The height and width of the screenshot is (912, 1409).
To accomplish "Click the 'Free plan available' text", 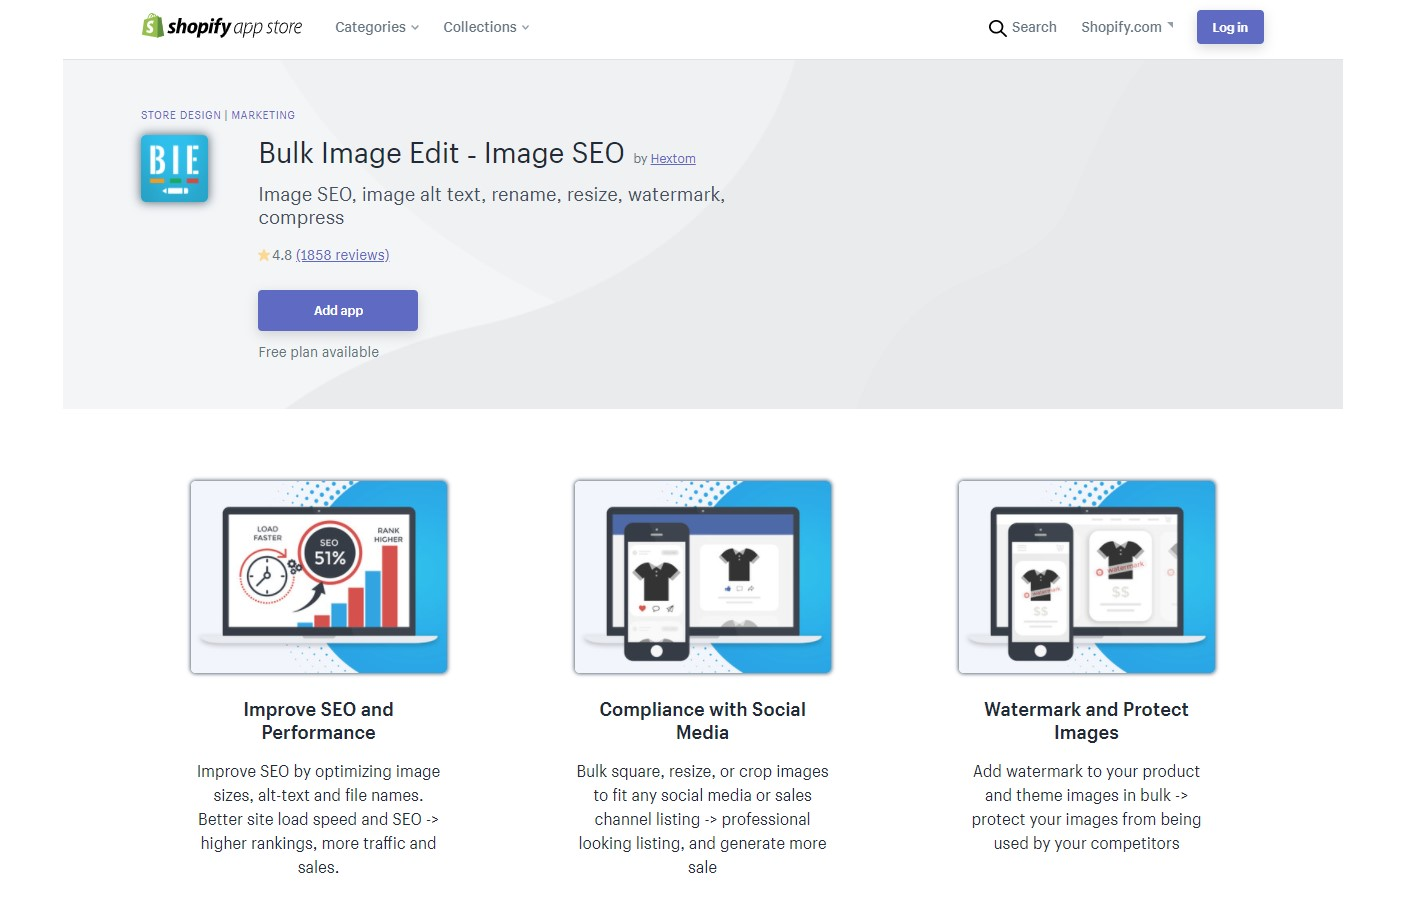I will pyautogui.click(x=319, y=352).
